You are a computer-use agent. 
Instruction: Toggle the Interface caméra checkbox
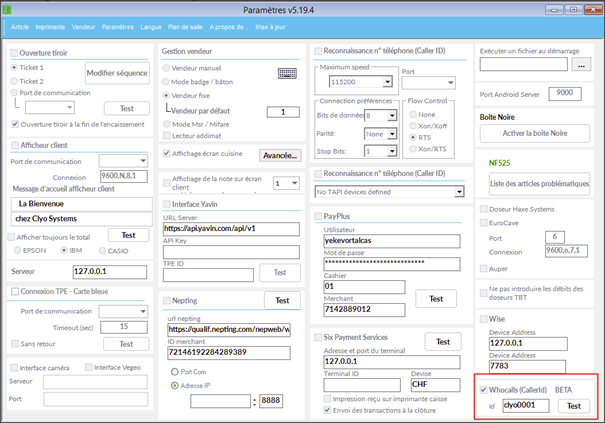click(14, 367)
